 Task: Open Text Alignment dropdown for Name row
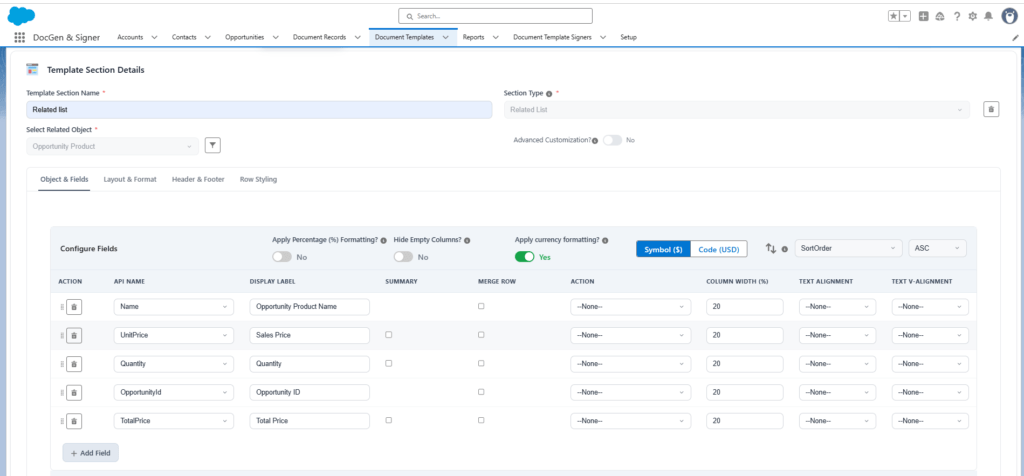coord(837,307)
